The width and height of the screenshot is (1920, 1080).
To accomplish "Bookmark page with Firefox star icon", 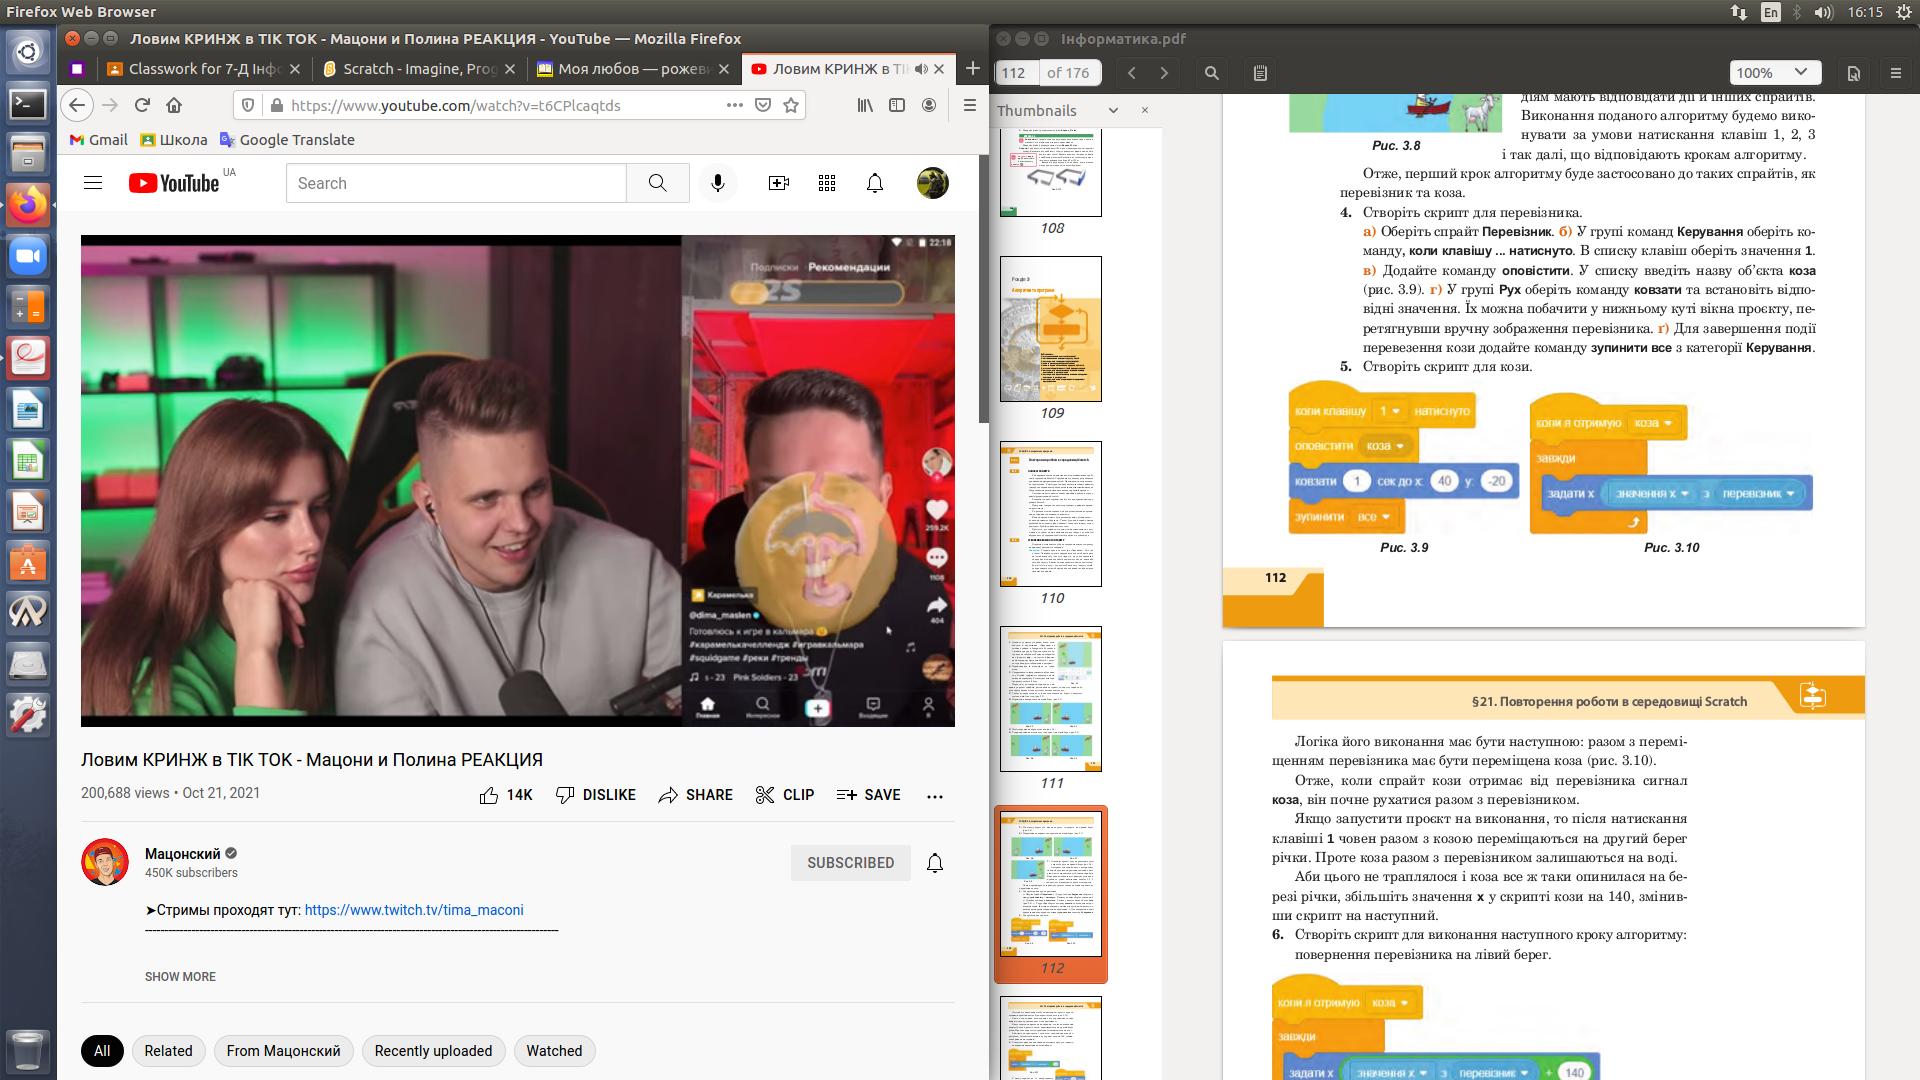I will [x=791, y=105].
